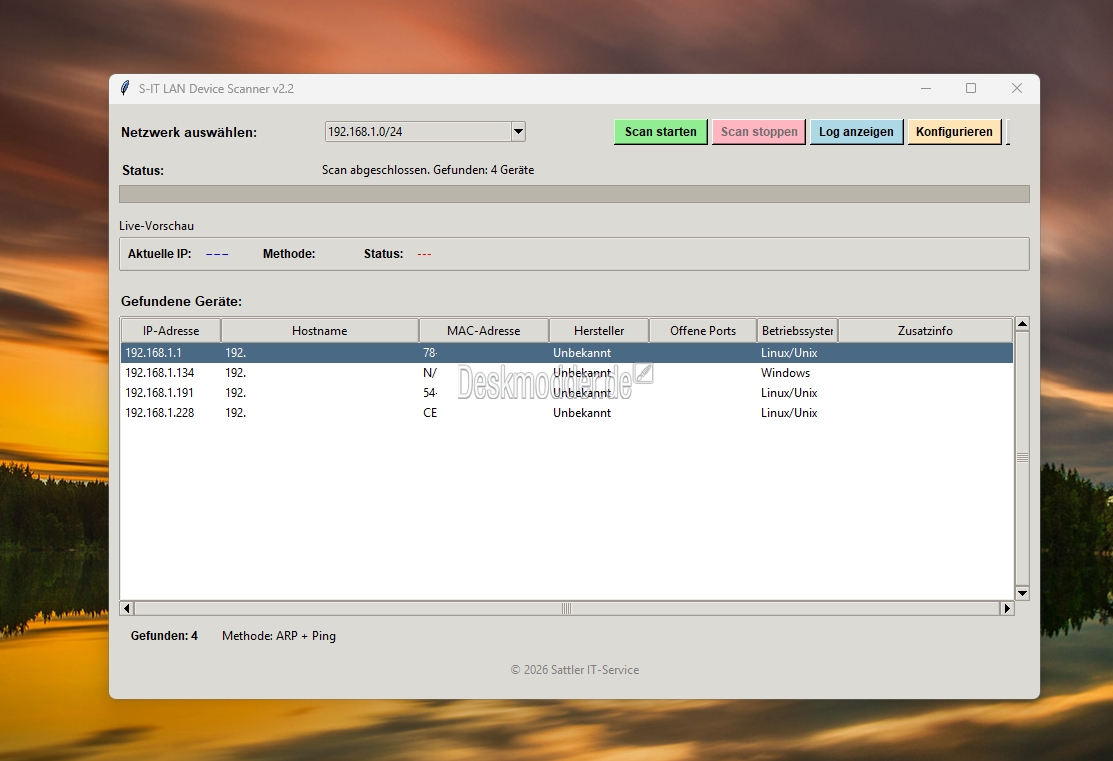Screen dimensions: 1113x761
Task: Click the horizontal scrollbar right arrow
Action: 1007,608
